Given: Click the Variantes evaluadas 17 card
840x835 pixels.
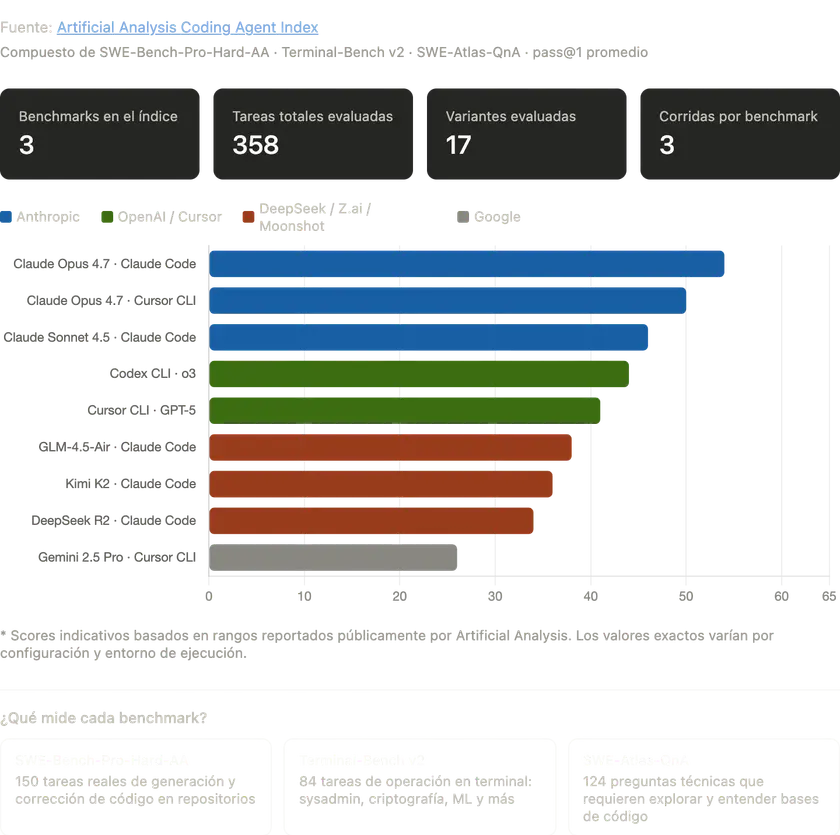Looking at the screenshot, I should (527, 134).
